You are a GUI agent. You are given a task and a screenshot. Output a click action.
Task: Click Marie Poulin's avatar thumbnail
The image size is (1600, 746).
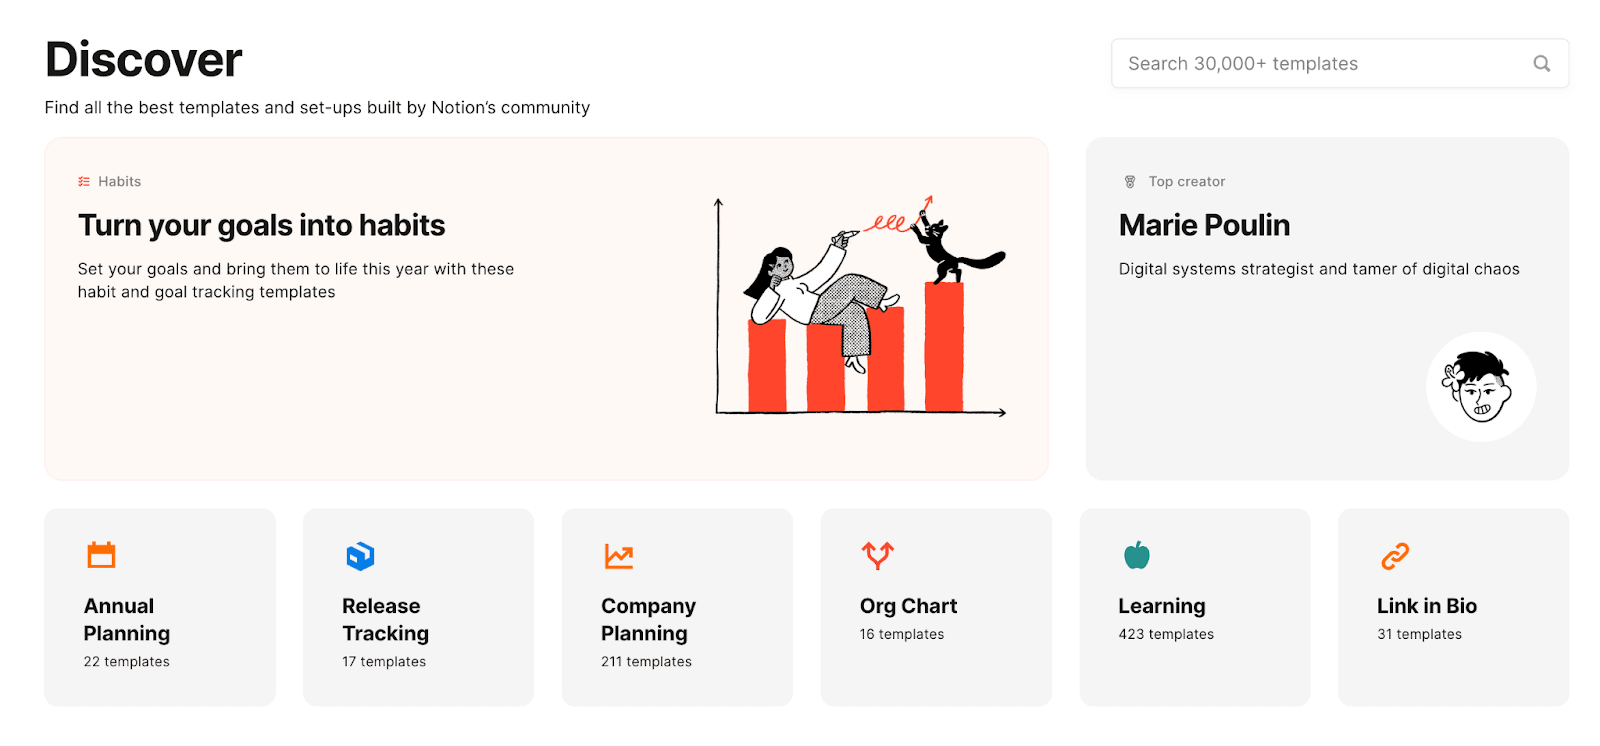click(1480, 386)
